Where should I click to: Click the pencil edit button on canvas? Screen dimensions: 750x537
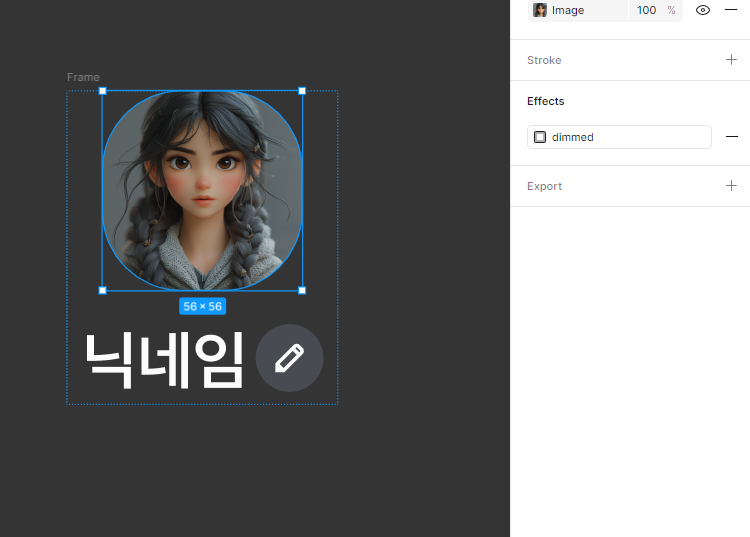coord(289,358)
